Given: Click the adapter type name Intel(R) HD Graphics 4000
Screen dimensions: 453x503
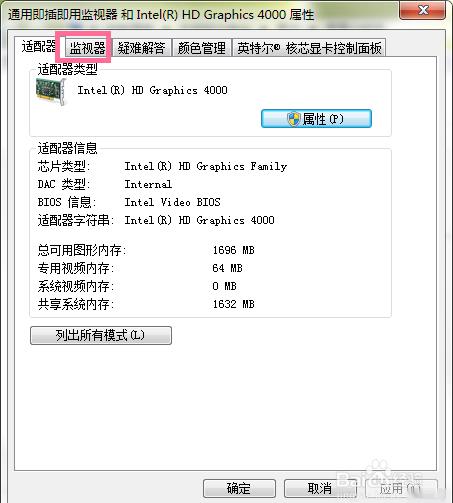Looking at the screenshot, I should point(152,90).
